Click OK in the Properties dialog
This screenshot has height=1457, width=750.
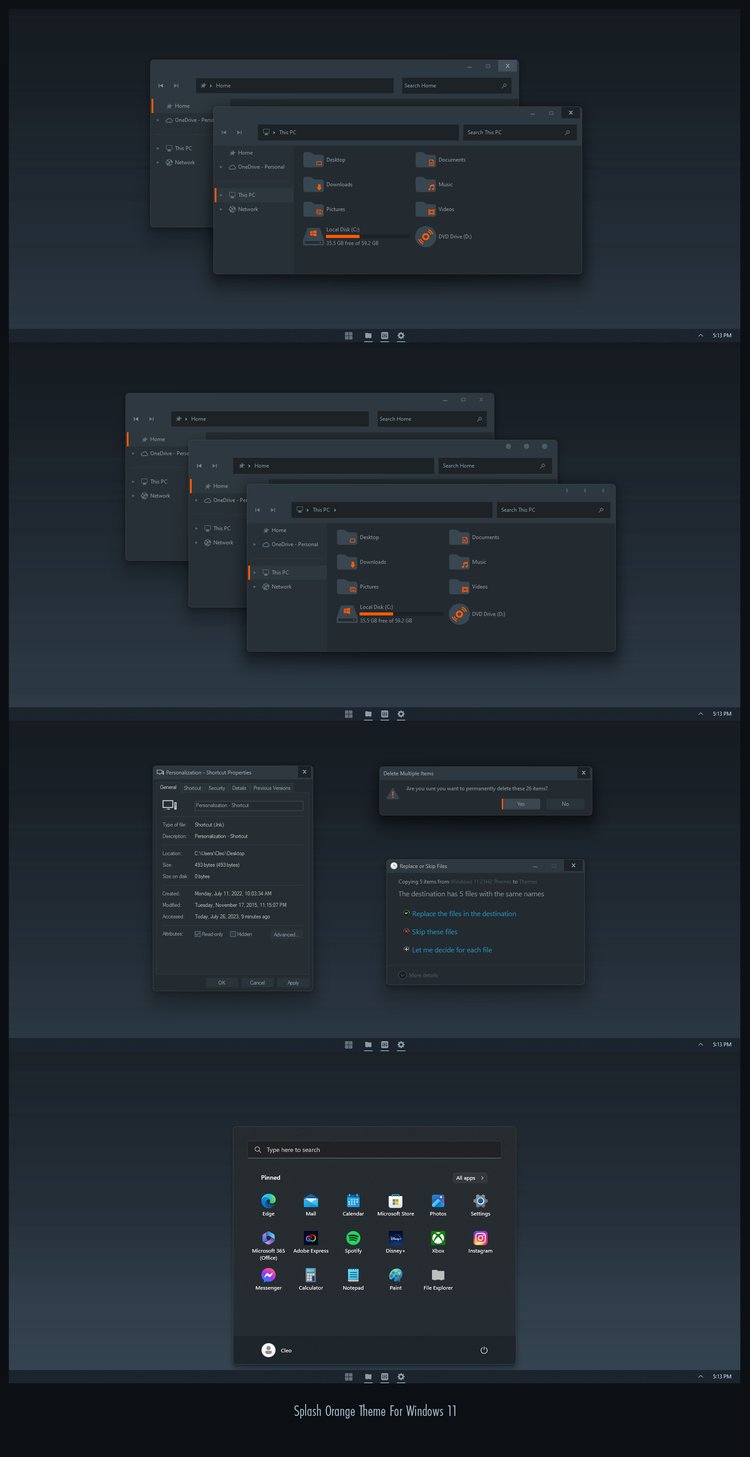click(222, 983)
